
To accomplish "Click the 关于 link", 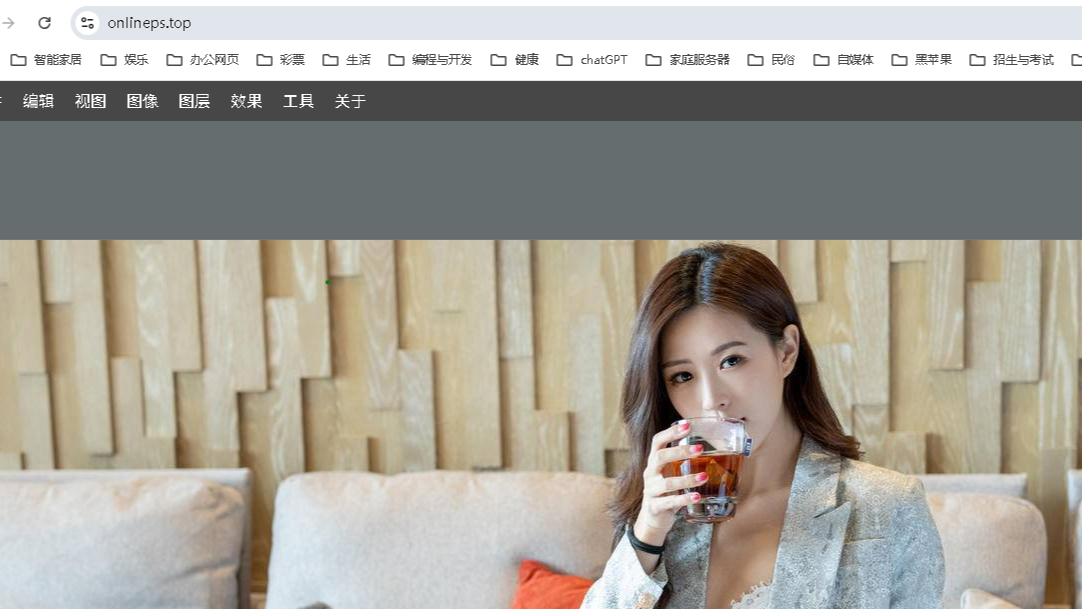I will 348,101.
